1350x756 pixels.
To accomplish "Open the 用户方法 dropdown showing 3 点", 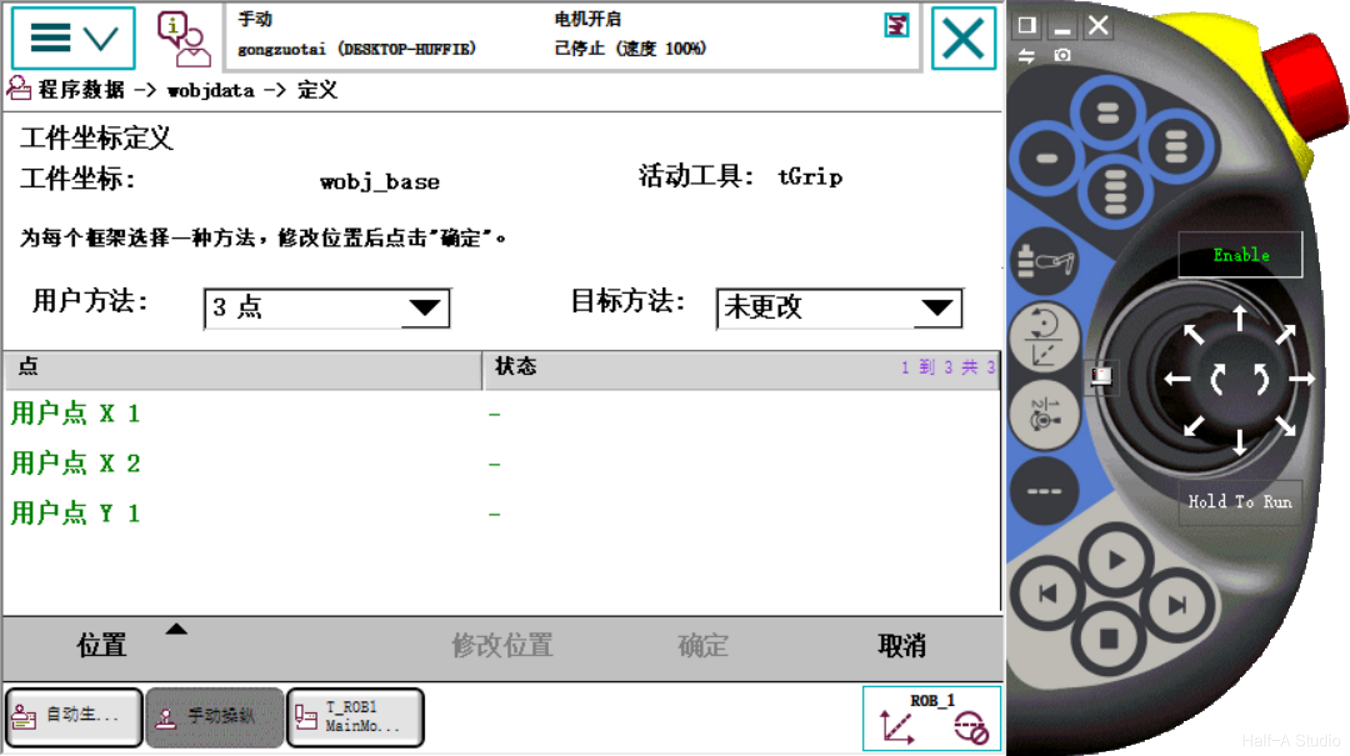I will [327, 308].
